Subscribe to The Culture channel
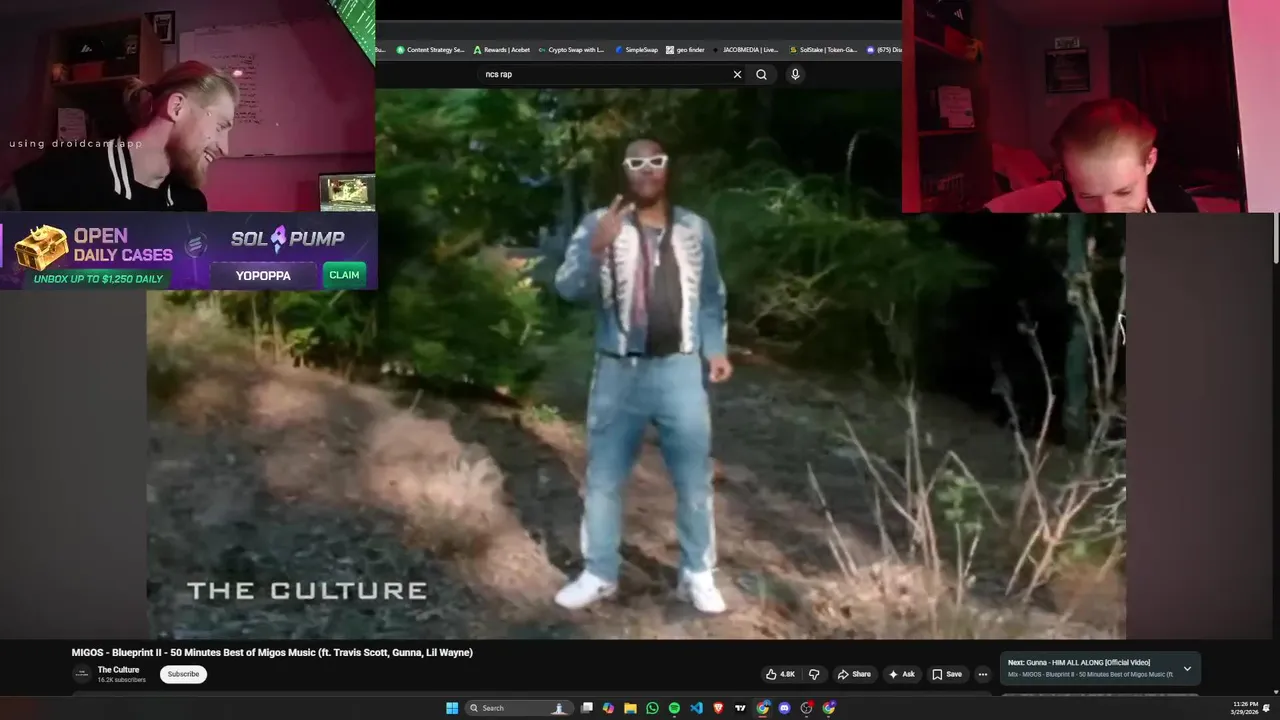 click(x=183, y=674)
